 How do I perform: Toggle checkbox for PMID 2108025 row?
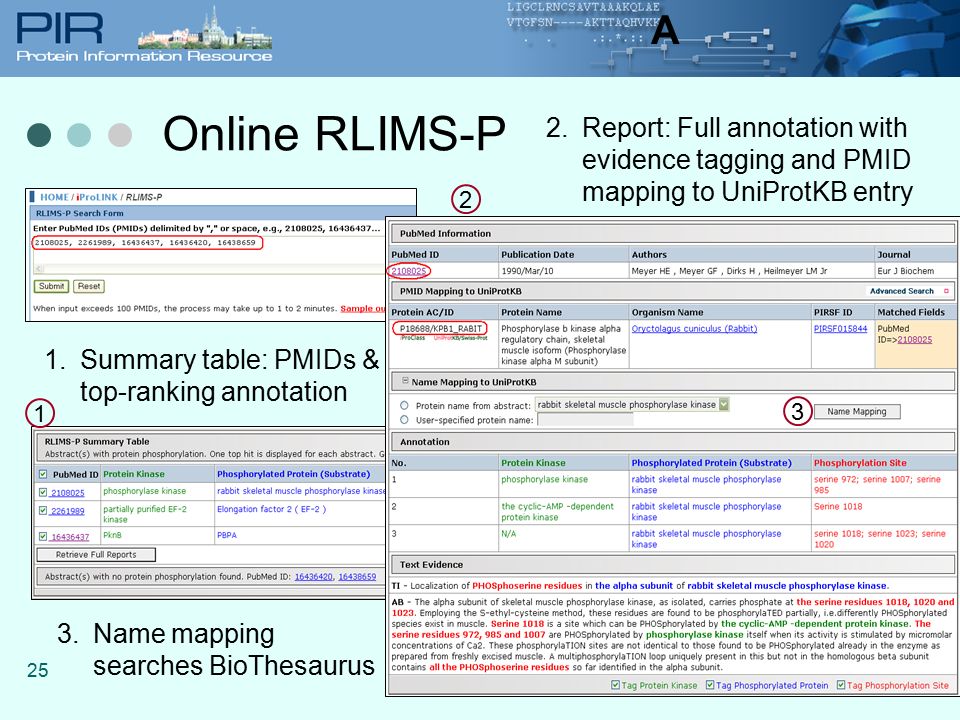[x=43, y=492]
